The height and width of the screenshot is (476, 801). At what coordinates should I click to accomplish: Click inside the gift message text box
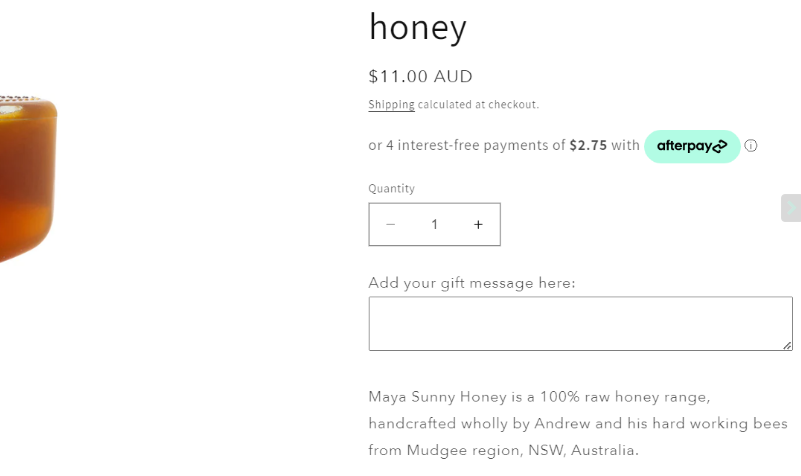click(580, 323)
